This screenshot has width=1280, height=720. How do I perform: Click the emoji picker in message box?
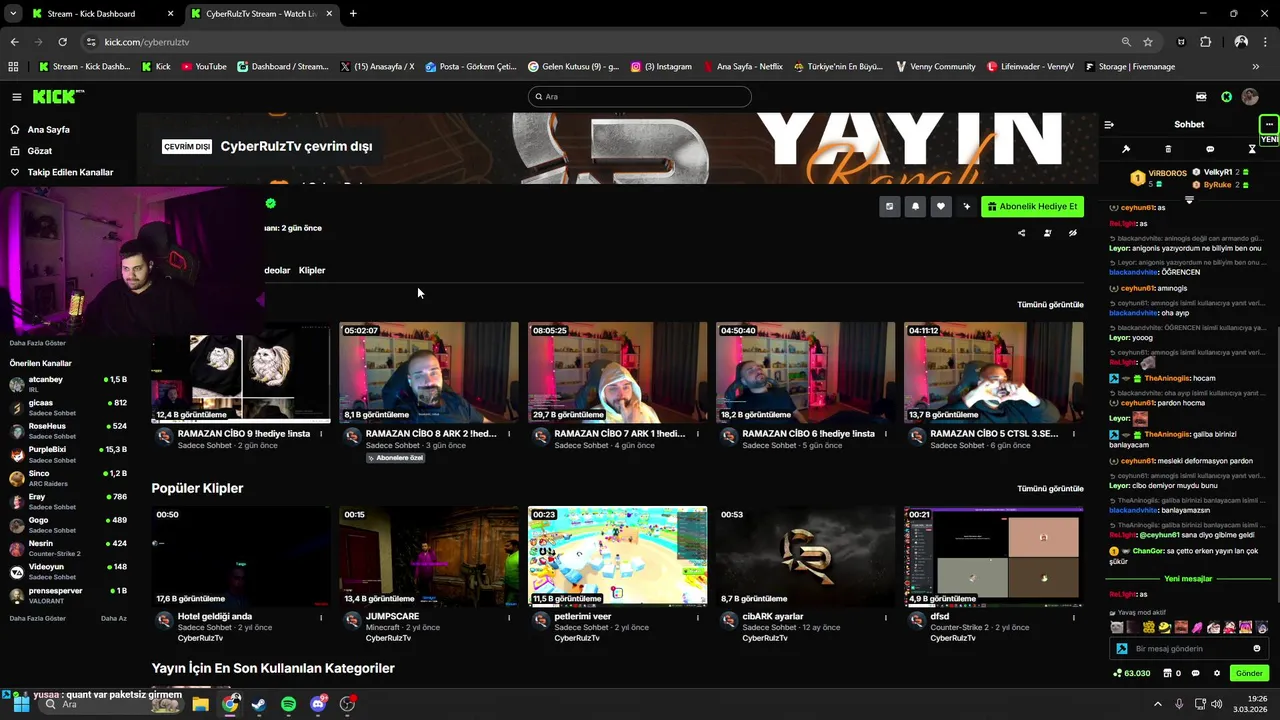coord(1257,649)
